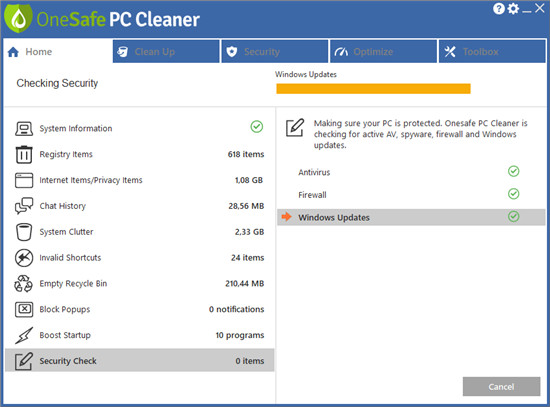The height and width of the screenshot is (407, 550).
Task: Select the System Clutter label
Action: click(x=66, y=232)
